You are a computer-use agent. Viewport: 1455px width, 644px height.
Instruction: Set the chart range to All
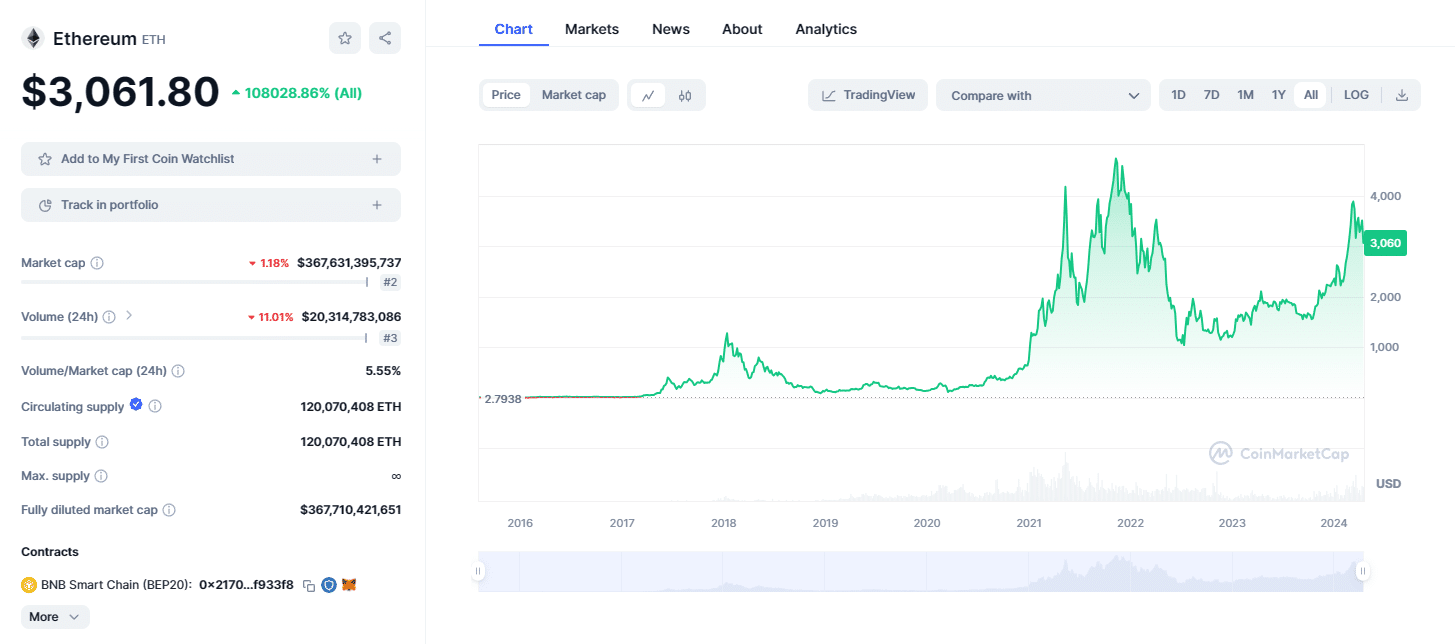point(1311,95)
